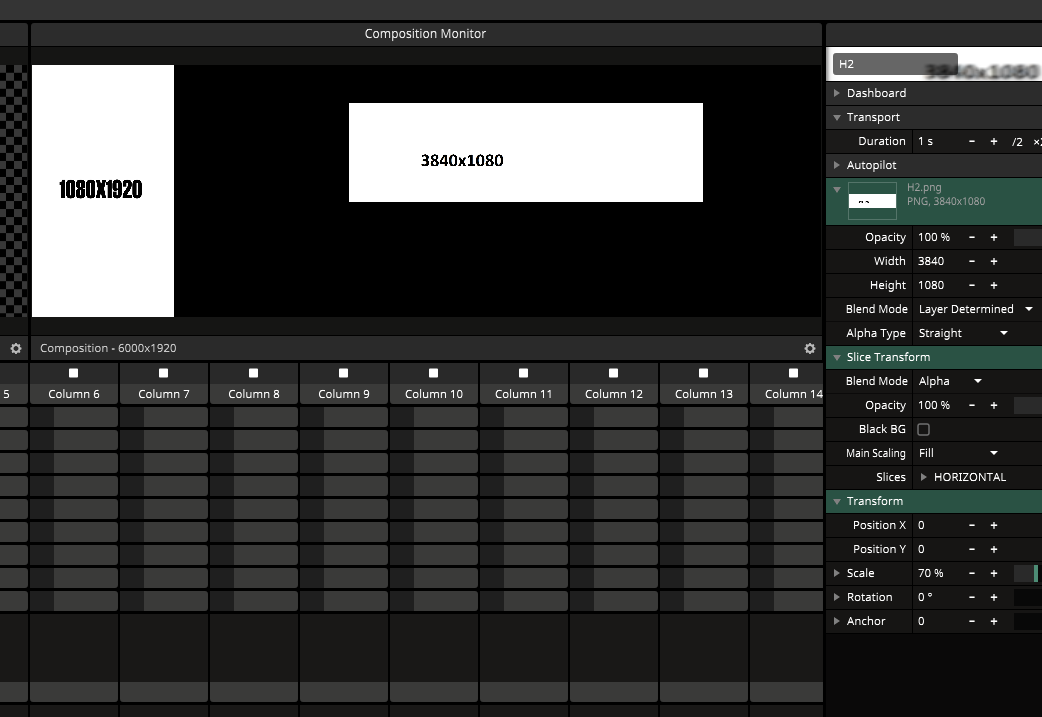Increase Height with the plus icon
This screenshot has height=717, width=1042.
point(993,285)
